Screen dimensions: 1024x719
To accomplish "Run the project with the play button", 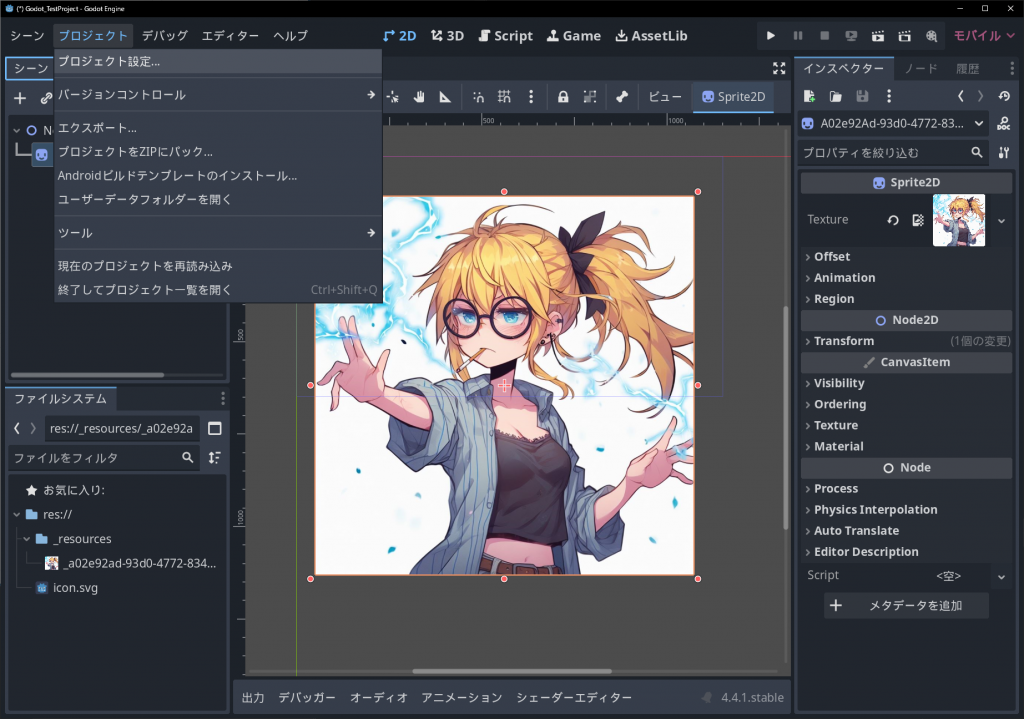I will click(770, 36).
